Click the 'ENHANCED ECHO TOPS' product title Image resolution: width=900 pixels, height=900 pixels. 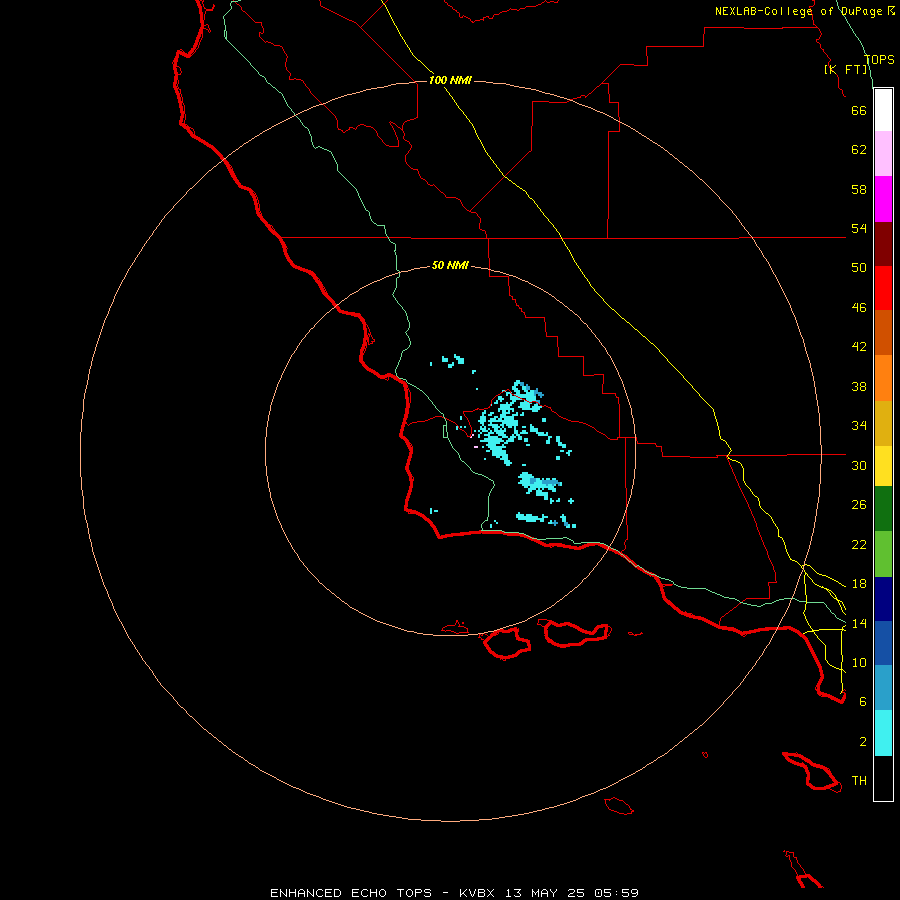351,893
